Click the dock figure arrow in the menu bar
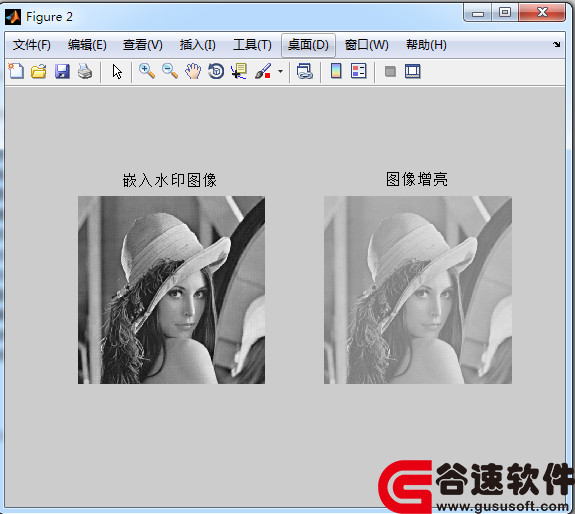Image resolution: width=575 pixels, height=514 pixels. (557, 44)
